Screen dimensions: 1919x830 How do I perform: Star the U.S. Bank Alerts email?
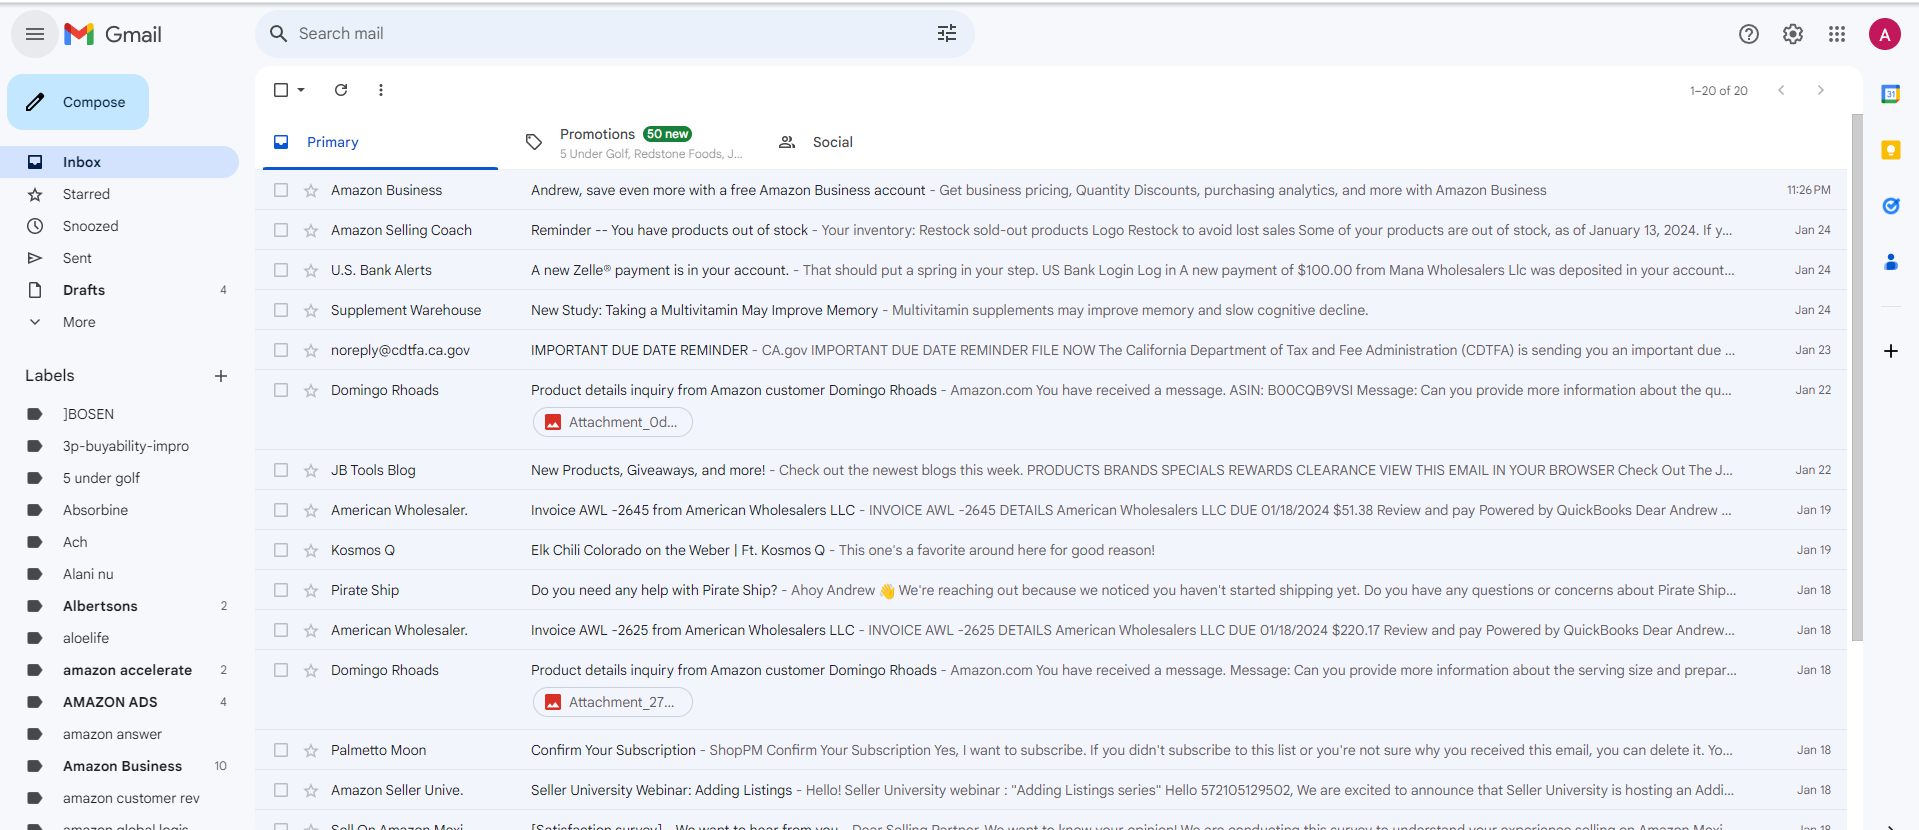click(311, 270)
